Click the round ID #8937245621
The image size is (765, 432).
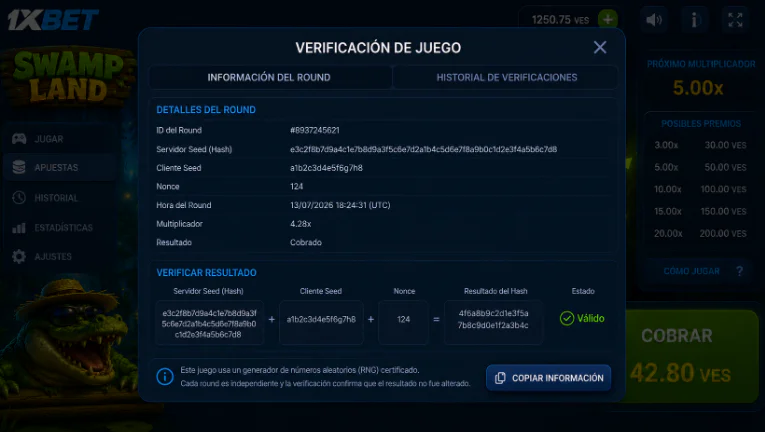pos(315,130)
